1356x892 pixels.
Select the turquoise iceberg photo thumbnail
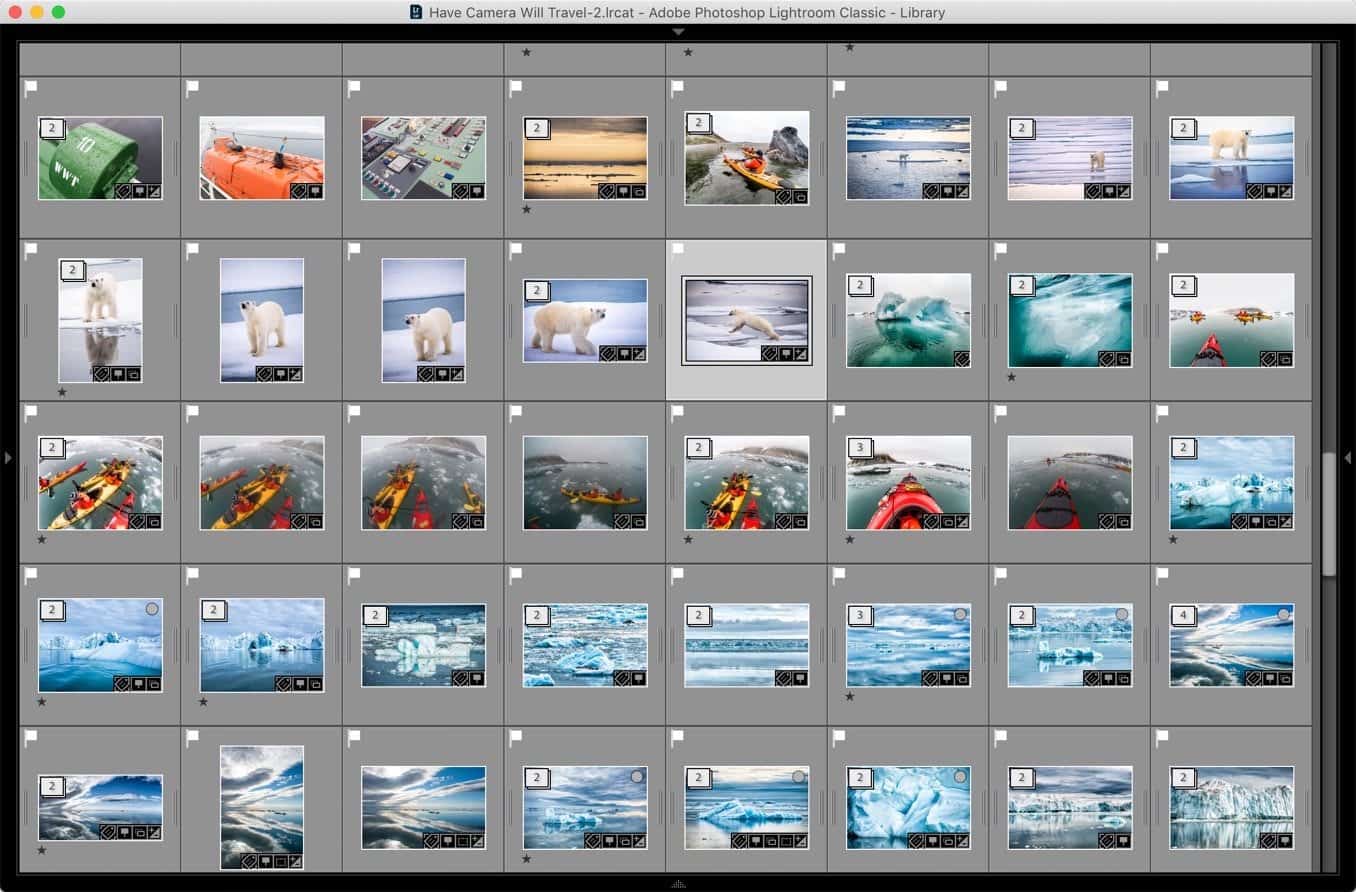pyautogui.click(x=908, y=320)
